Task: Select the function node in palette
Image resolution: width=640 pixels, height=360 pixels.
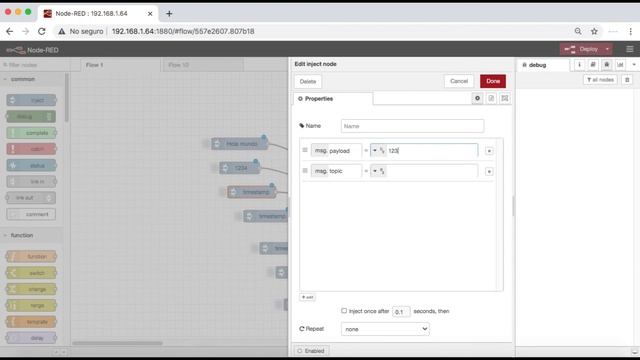Action: [x=31, y=256]
